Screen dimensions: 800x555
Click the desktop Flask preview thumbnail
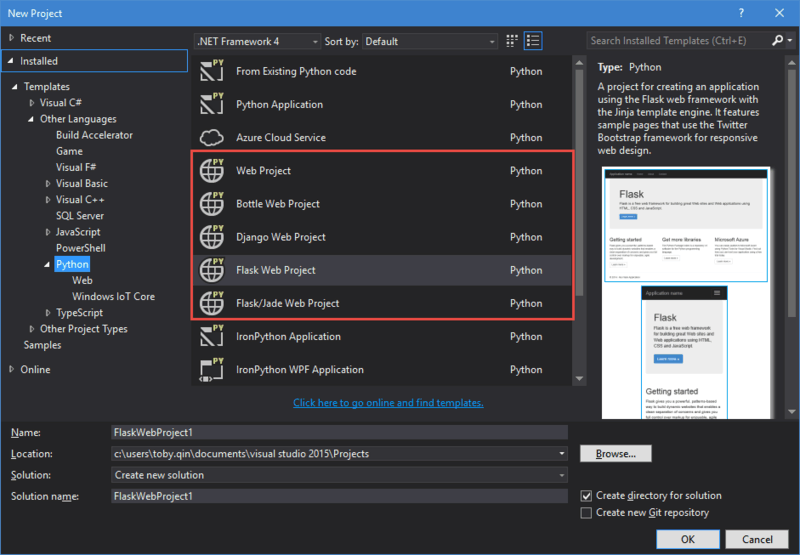click(686, 225)
